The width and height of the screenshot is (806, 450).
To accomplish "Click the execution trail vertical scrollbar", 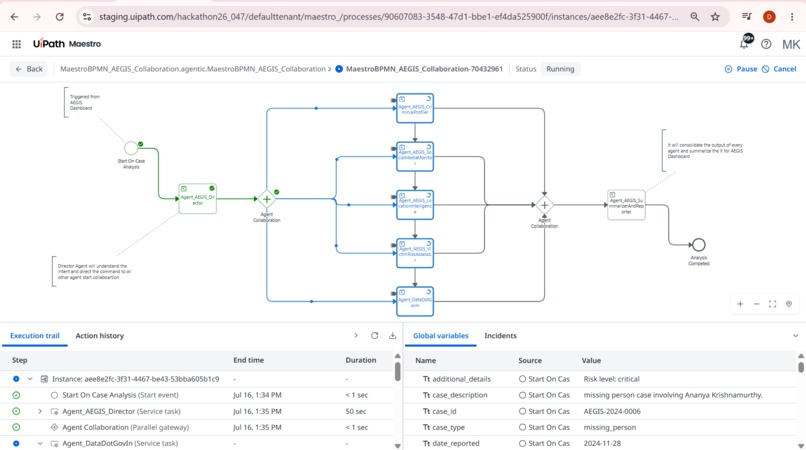I will point(397,371).
